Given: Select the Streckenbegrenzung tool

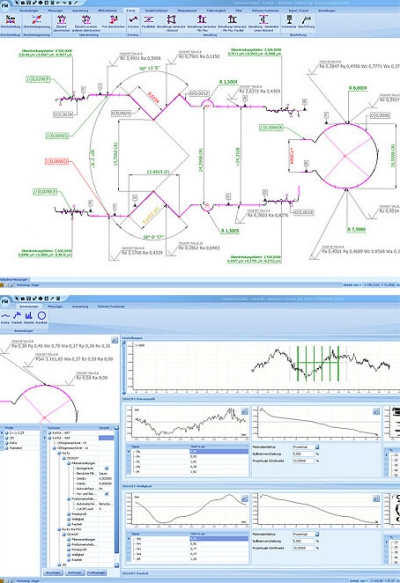Looking at the screenshot, I should [x=36, y=22].
